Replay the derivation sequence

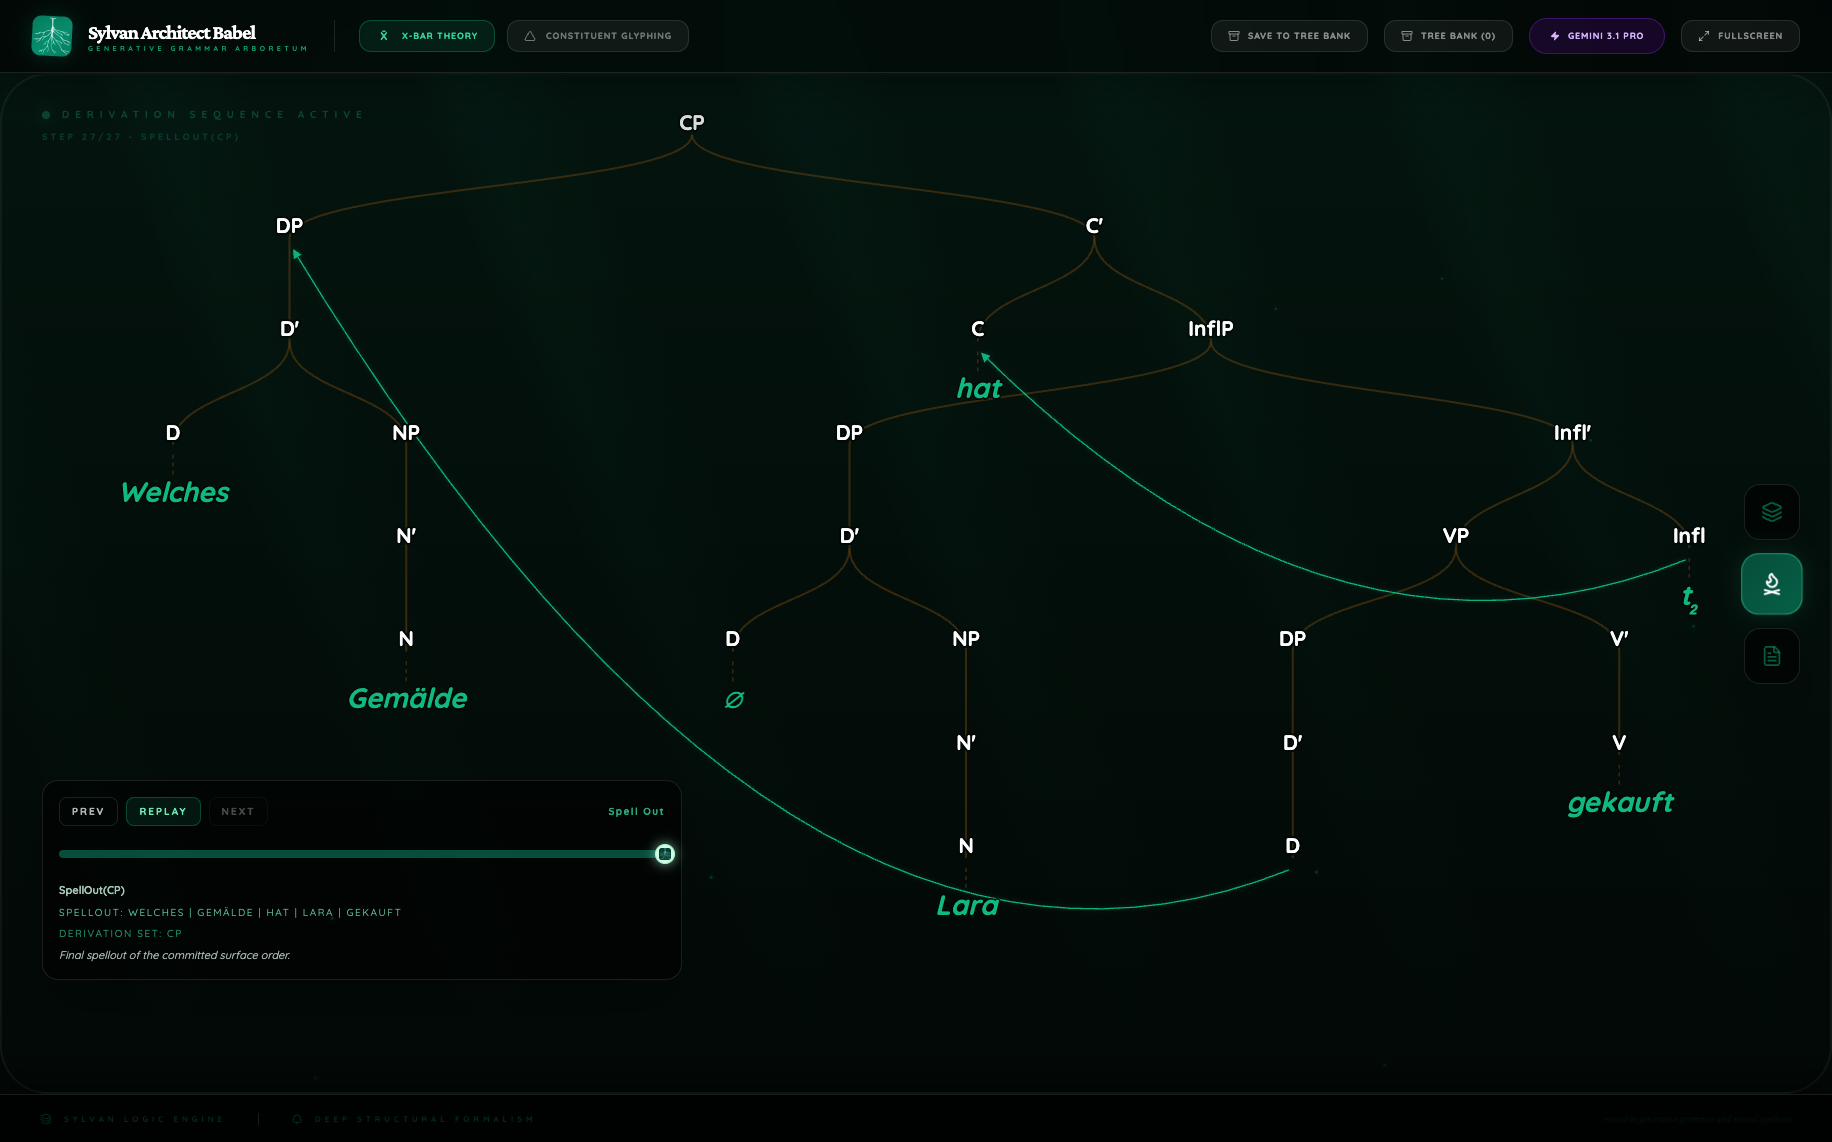(163, 811)
